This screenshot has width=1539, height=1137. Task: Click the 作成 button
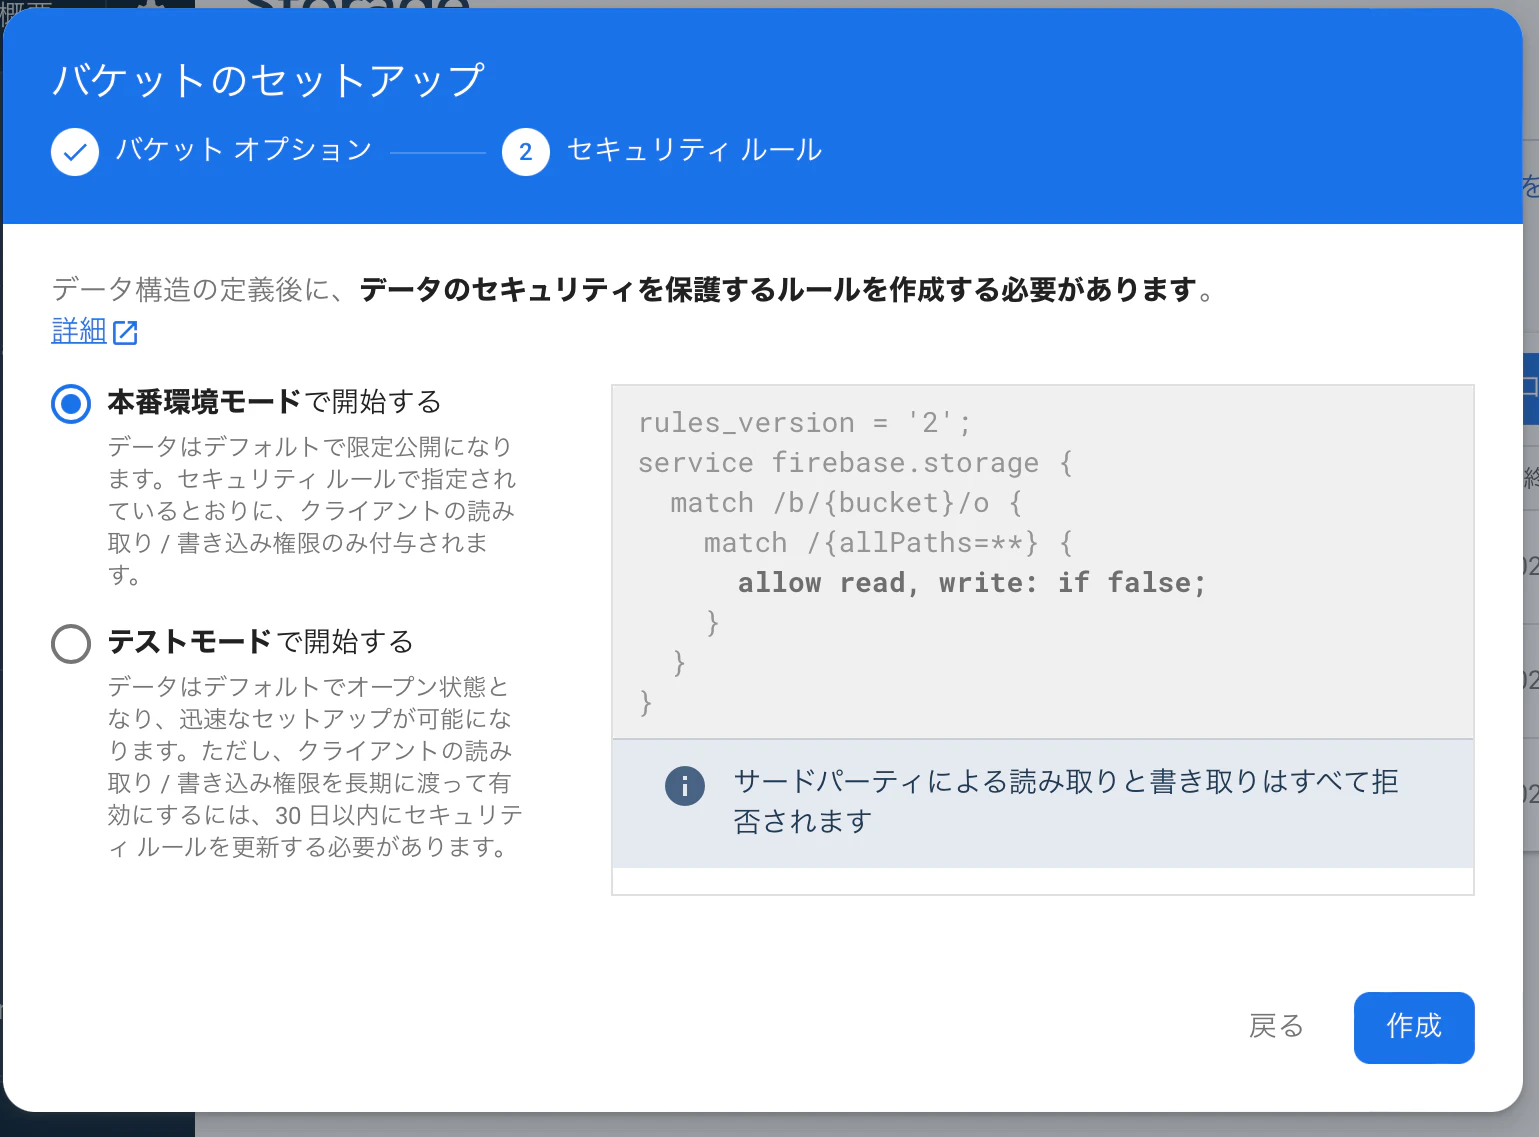[1413, 1027]
